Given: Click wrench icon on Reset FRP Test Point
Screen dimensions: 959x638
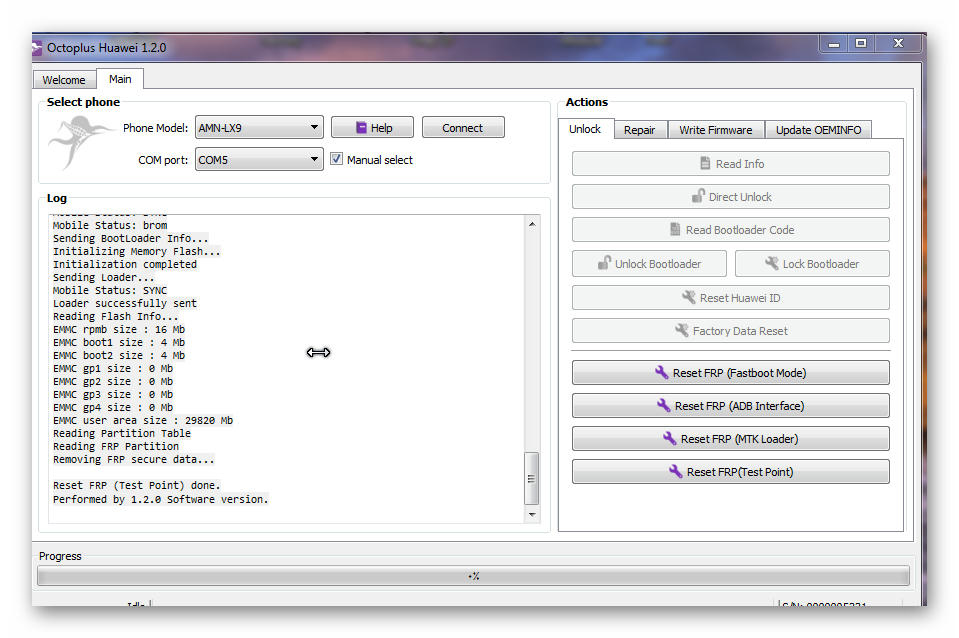Looking at the screenshot, I should click(x=676, y=471).
